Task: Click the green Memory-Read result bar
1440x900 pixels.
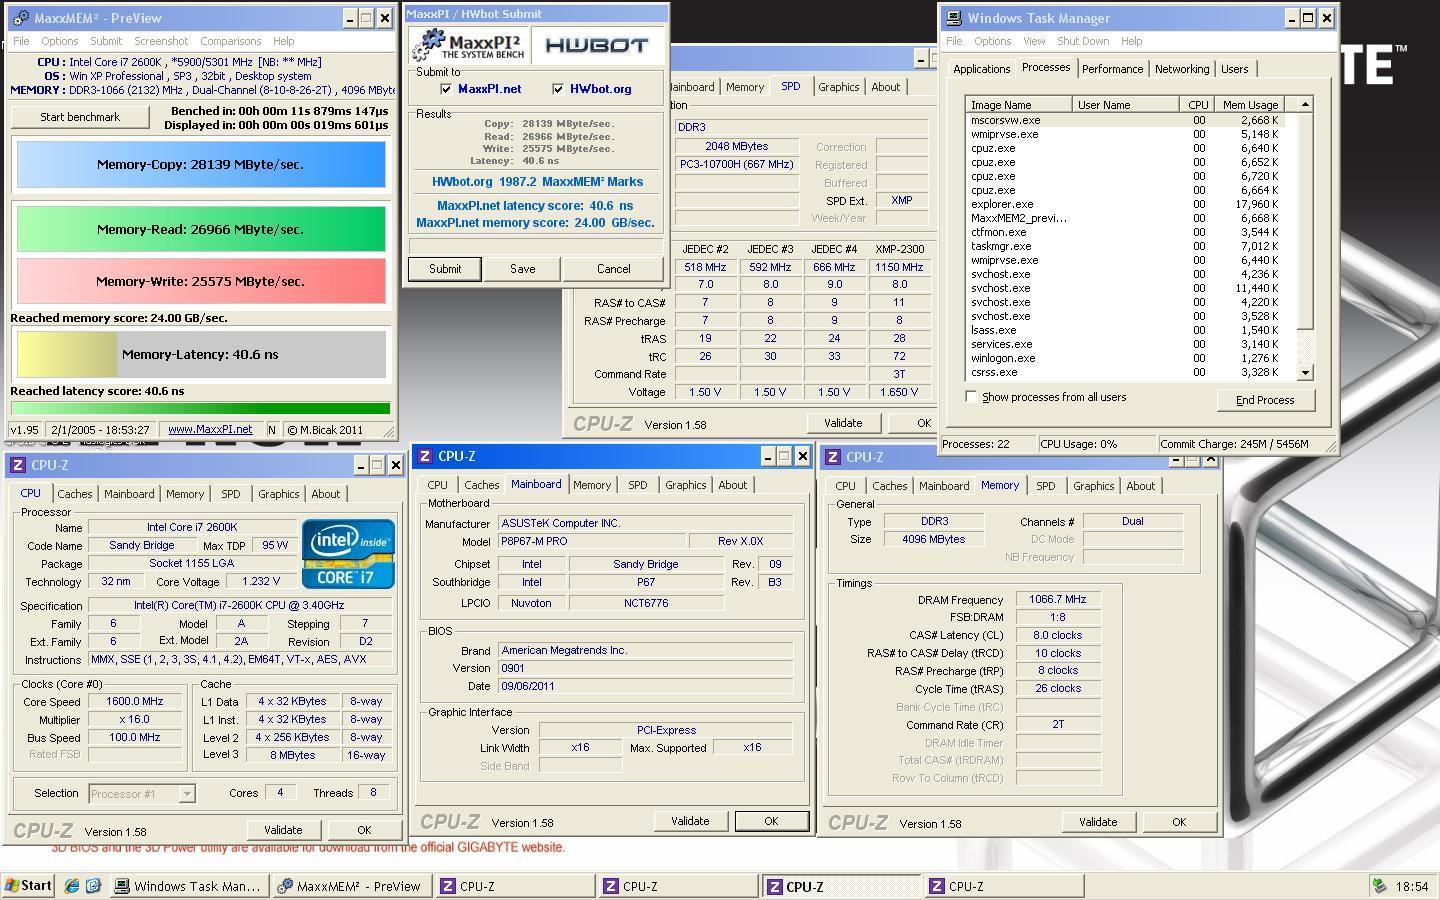Action: (201, 229)
